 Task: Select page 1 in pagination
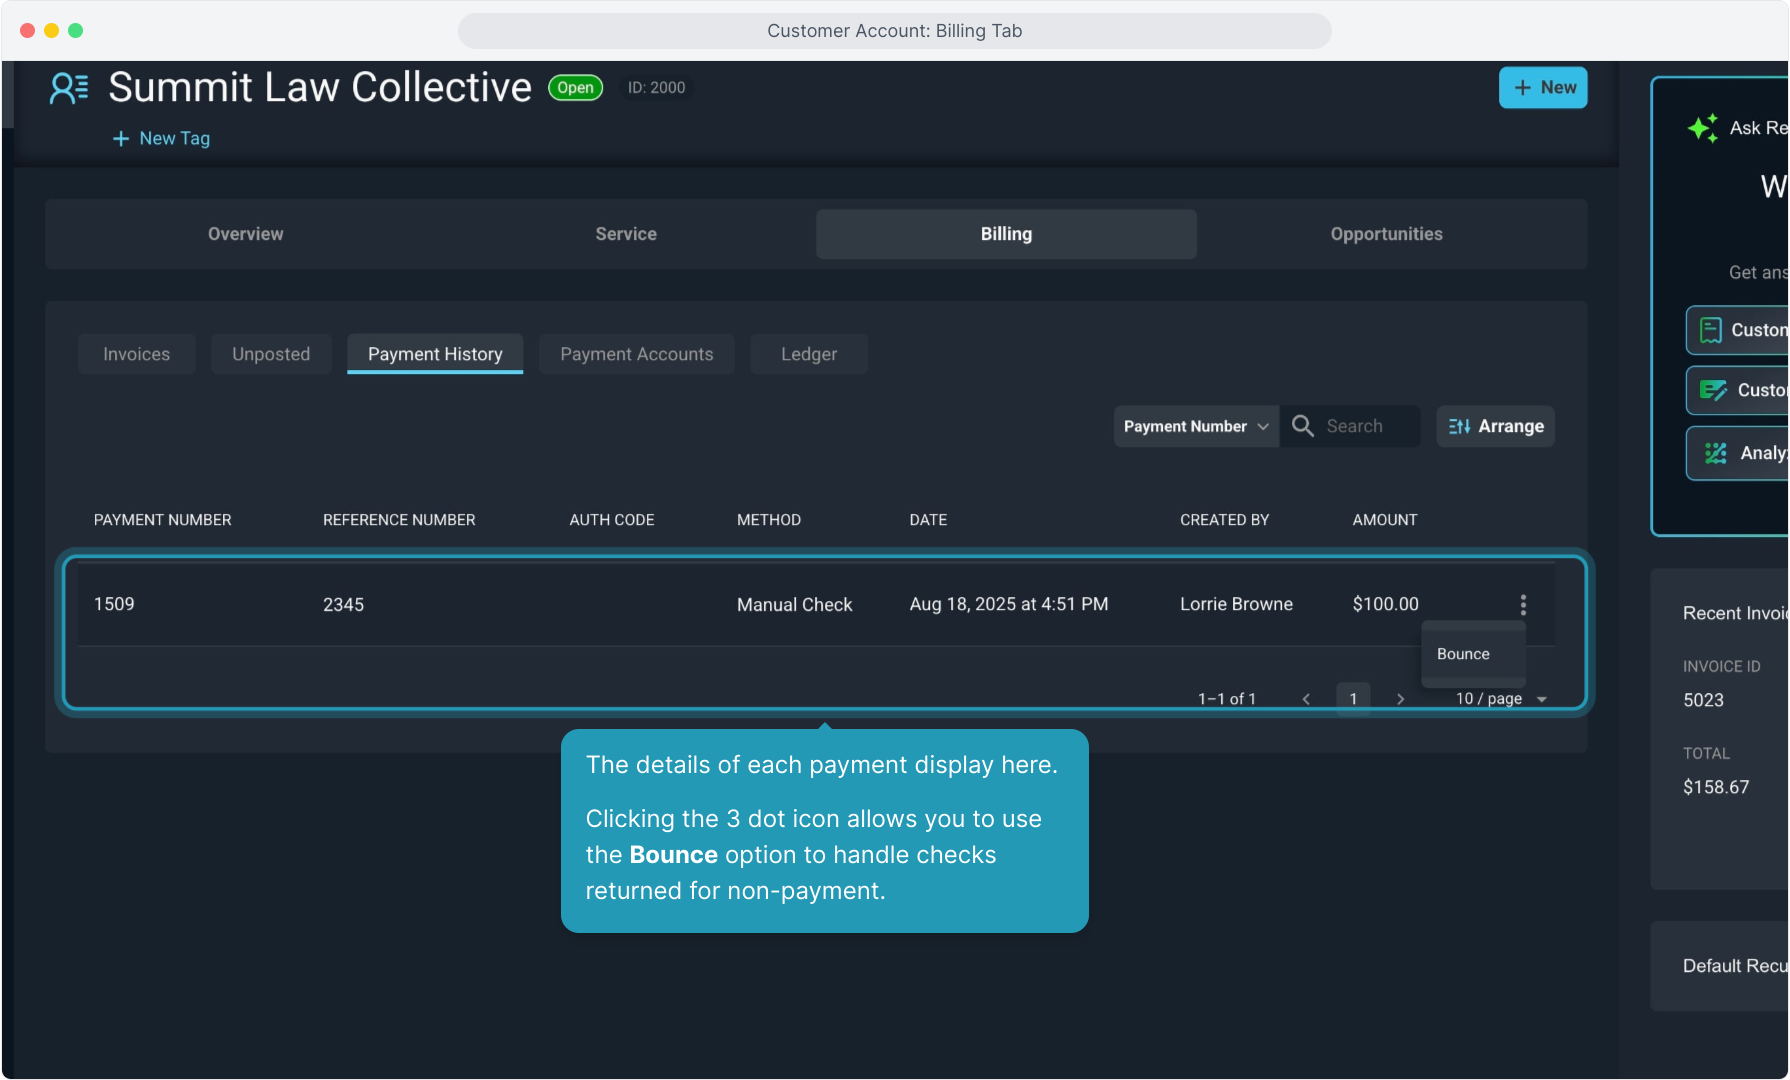pos(1353,699)
